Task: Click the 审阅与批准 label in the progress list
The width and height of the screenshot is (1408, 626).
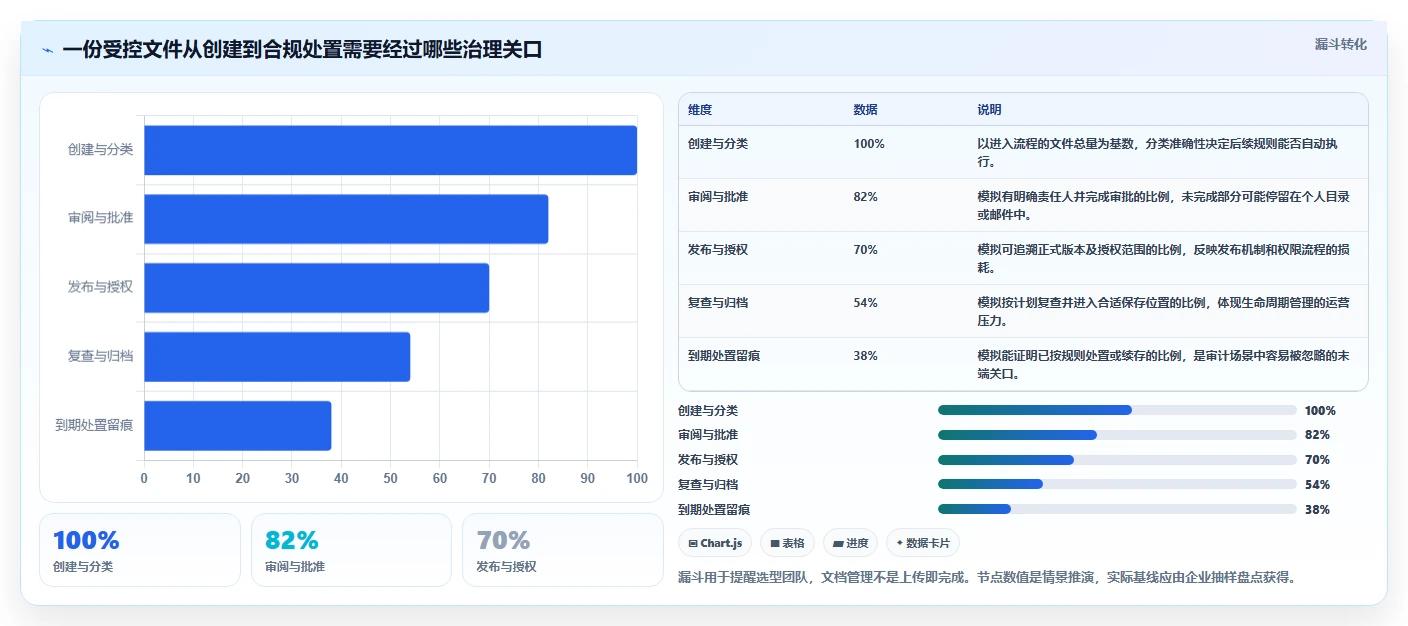Action: coord(708,435)
